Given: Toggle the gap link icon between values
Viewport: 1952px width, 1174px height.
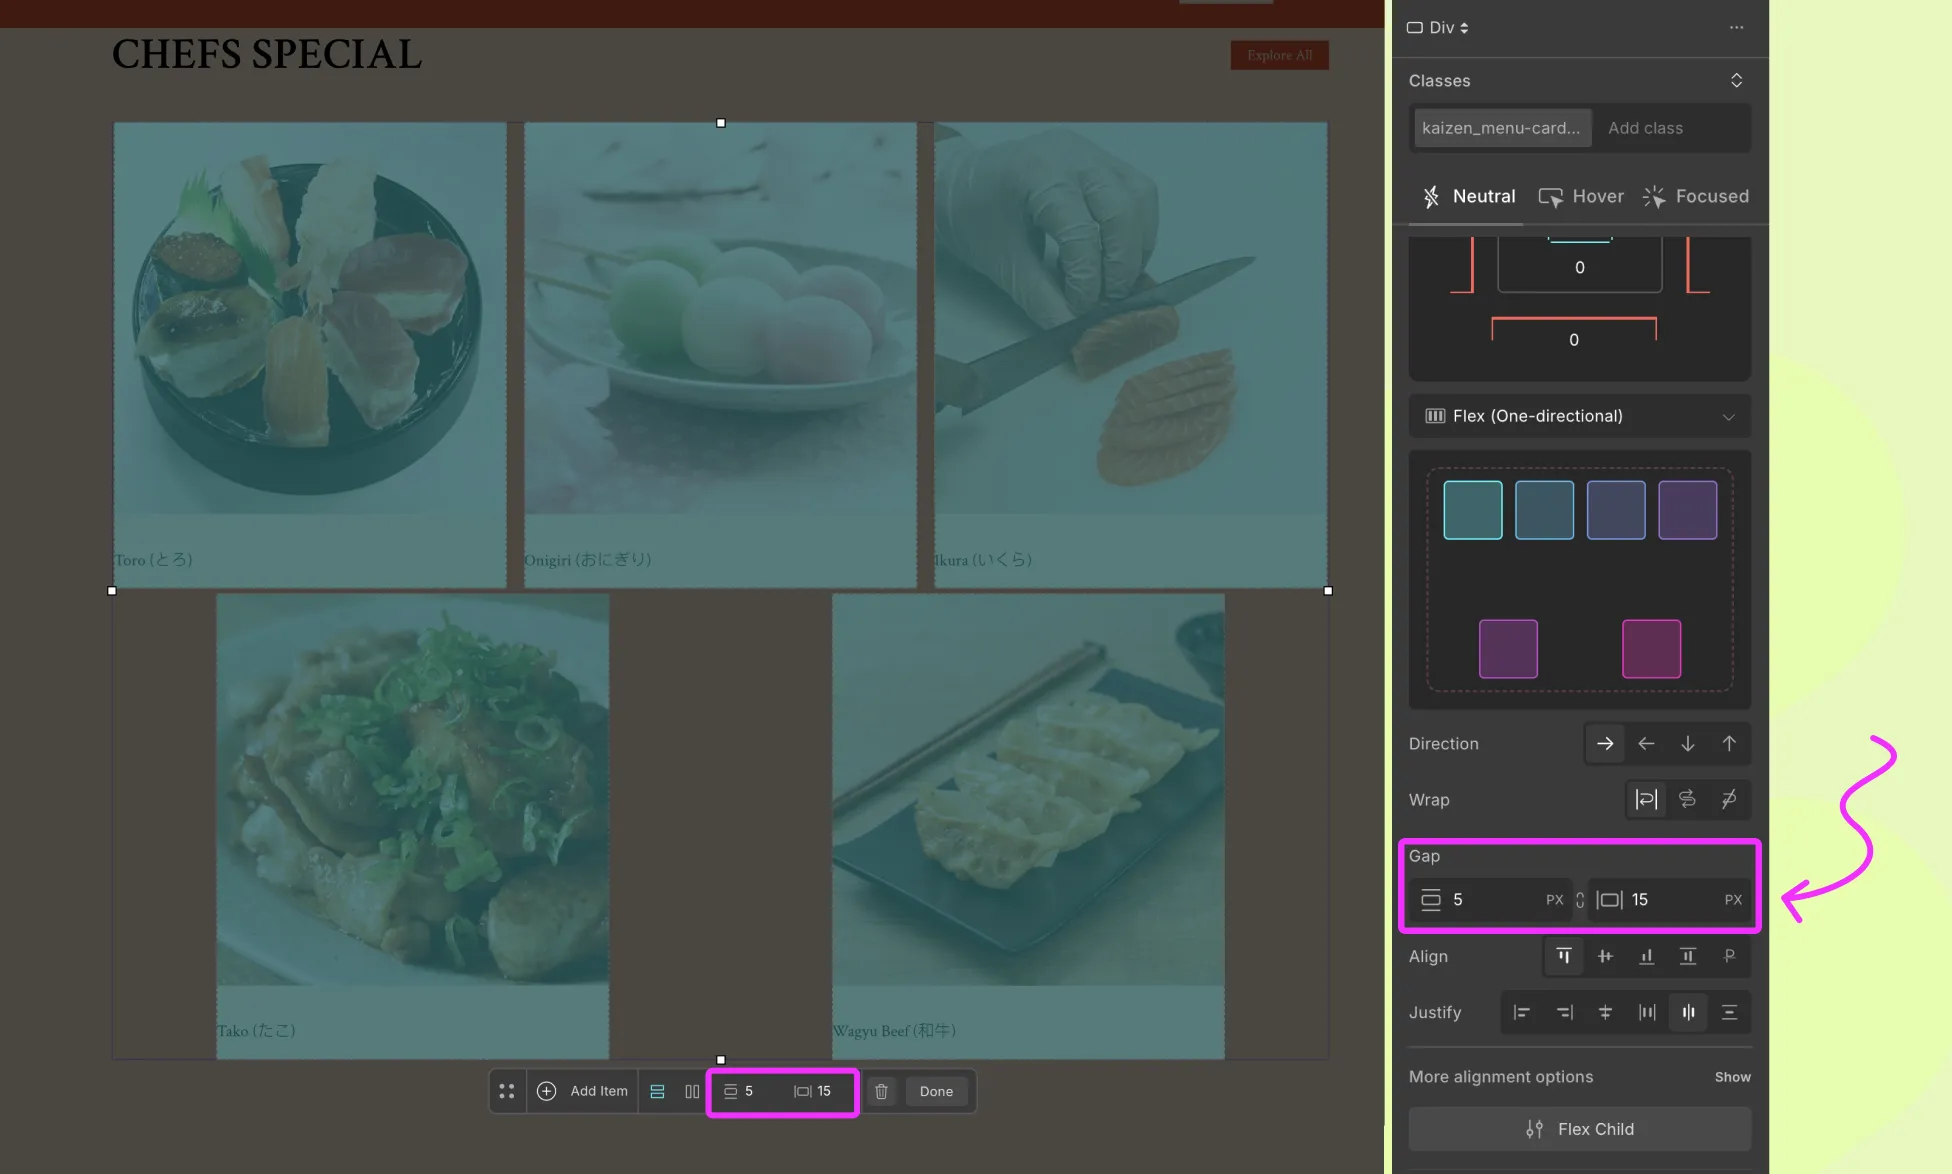Looking at the screenshot, I should tap(1580, 900).
